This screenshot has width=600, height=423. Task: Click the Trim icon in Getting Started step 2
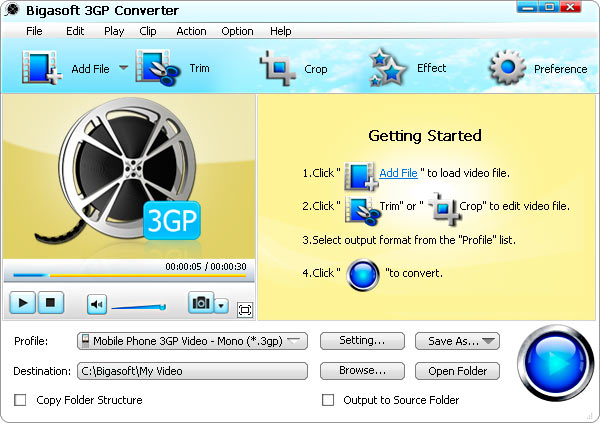coord(362,210)
